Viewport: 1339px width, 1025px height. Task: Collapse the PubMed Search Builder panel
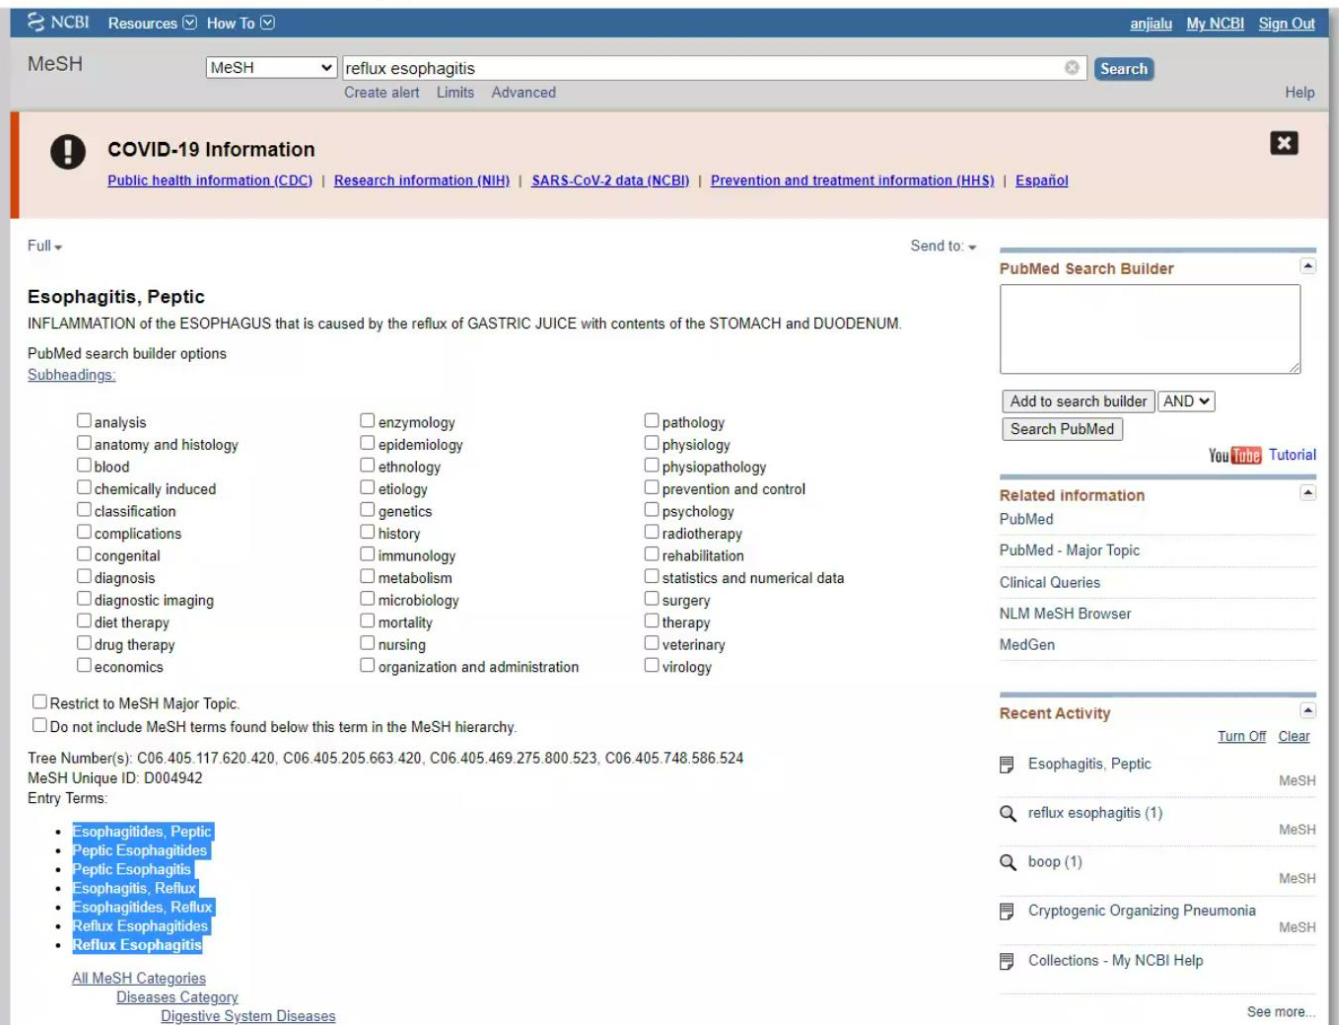coord(1307,266)
